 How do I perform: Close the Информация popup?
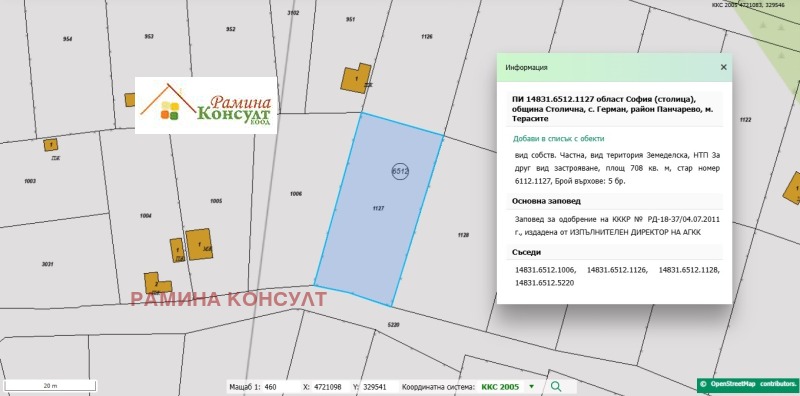(x=723, y=67)
